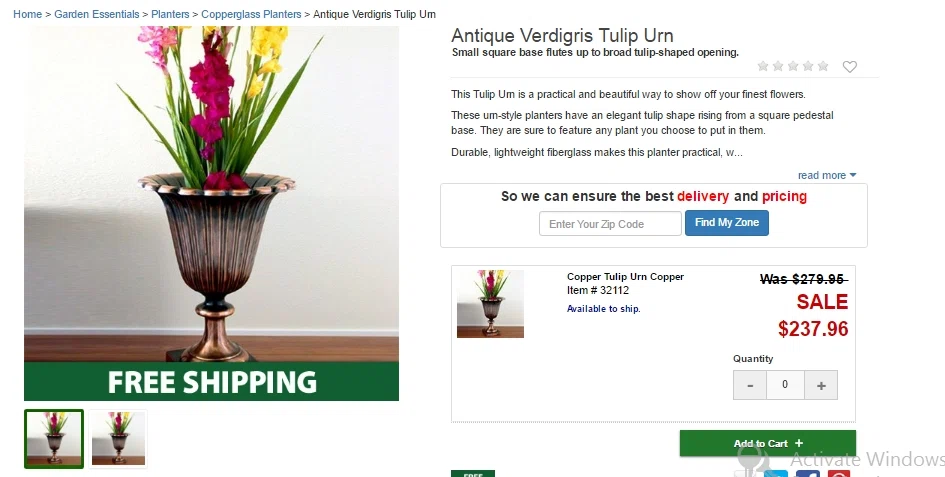This screenshot has height=477, width=945.
Task: Share on Pinterest using its icon
Action: (838, 473)
